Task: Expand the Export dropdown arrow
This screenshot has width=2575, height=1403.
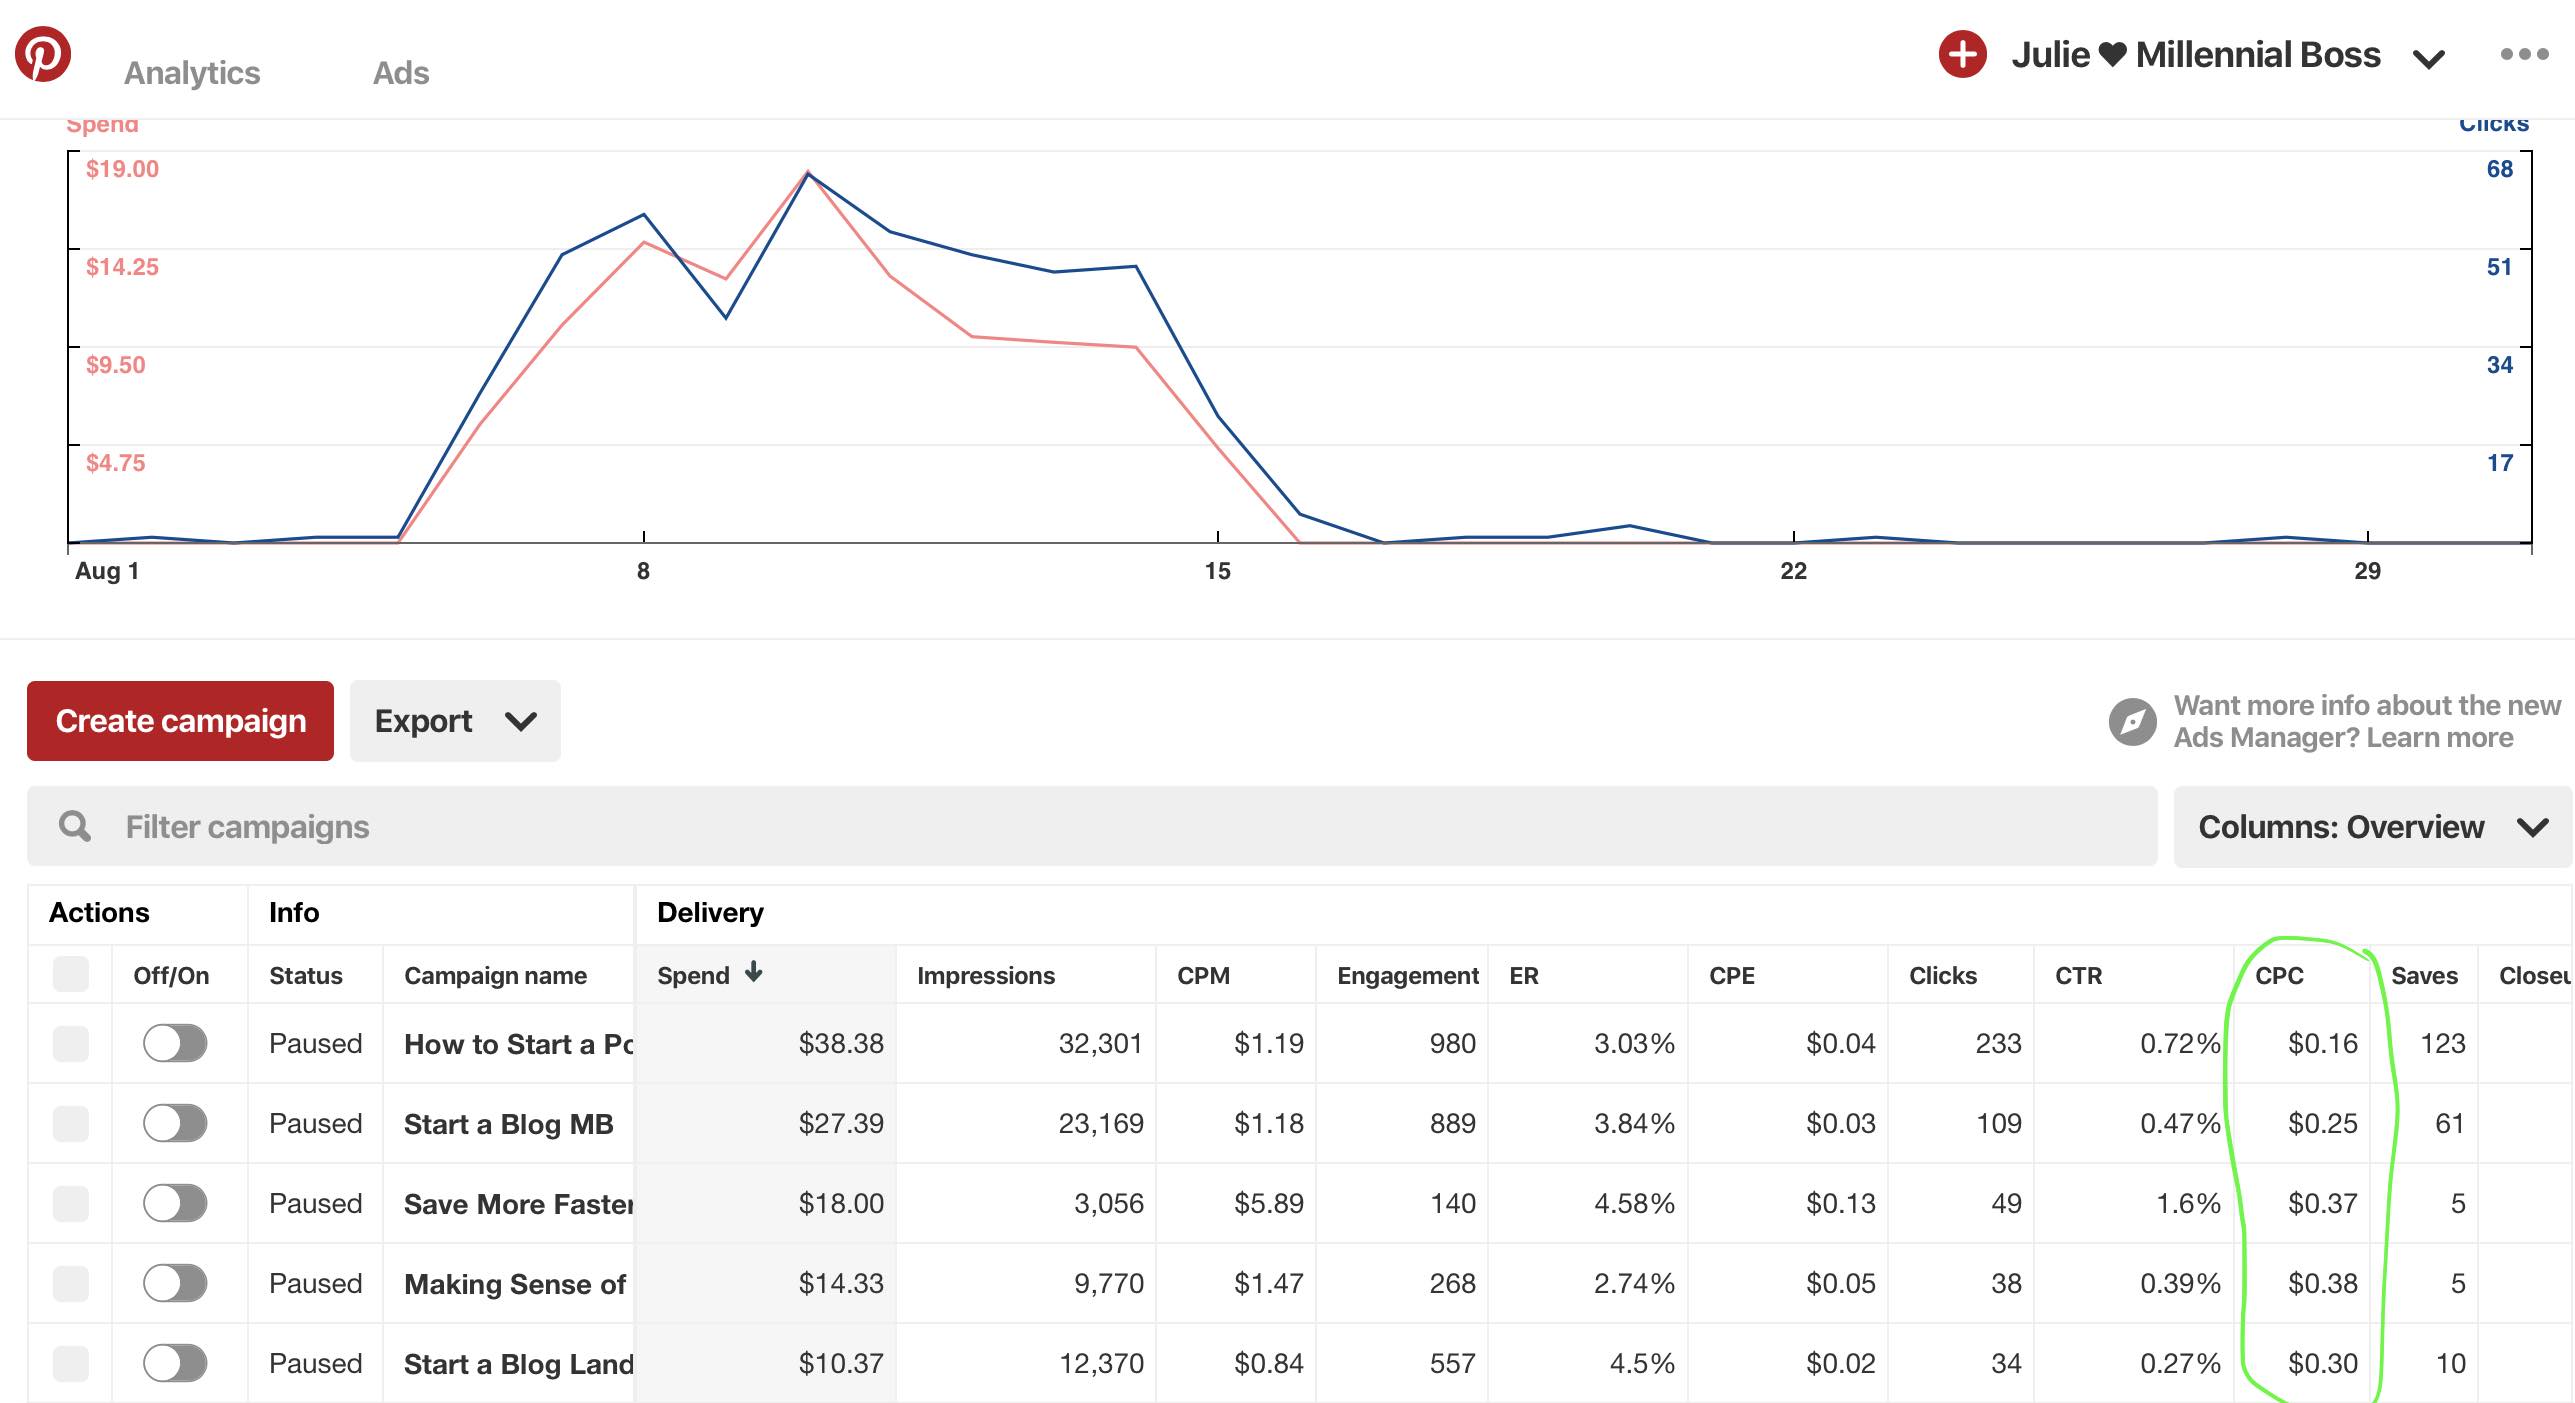Action: 520,721
